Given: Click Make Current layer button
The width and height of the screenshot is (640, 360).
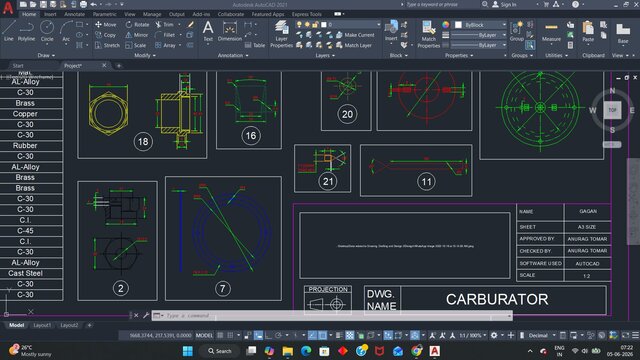Looking at the screenshot, I should [355, 35].
